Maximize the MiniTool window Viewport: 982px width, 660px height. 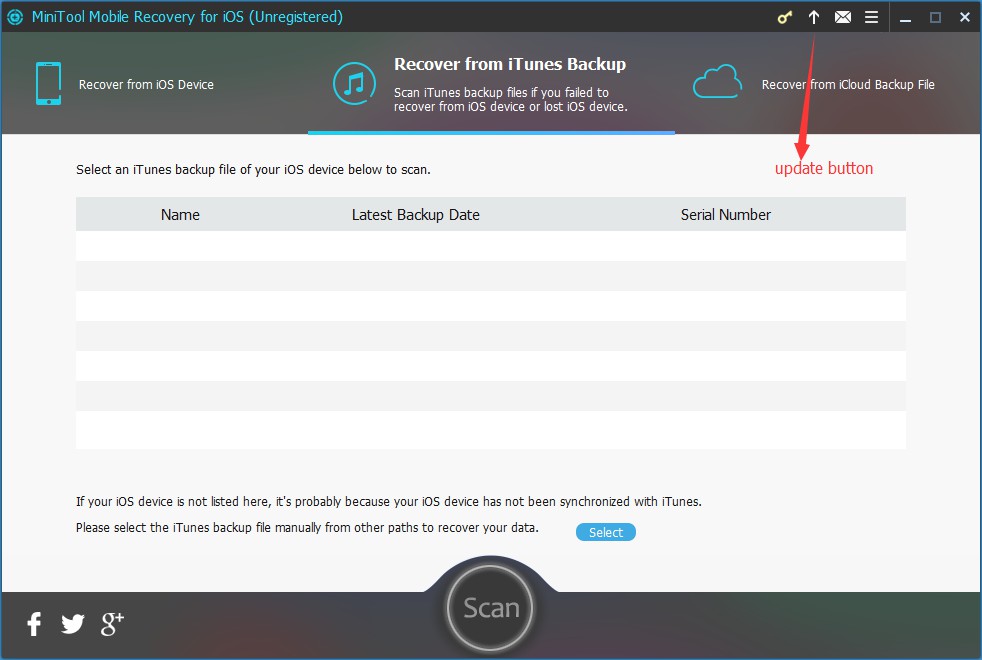(935, 18)
